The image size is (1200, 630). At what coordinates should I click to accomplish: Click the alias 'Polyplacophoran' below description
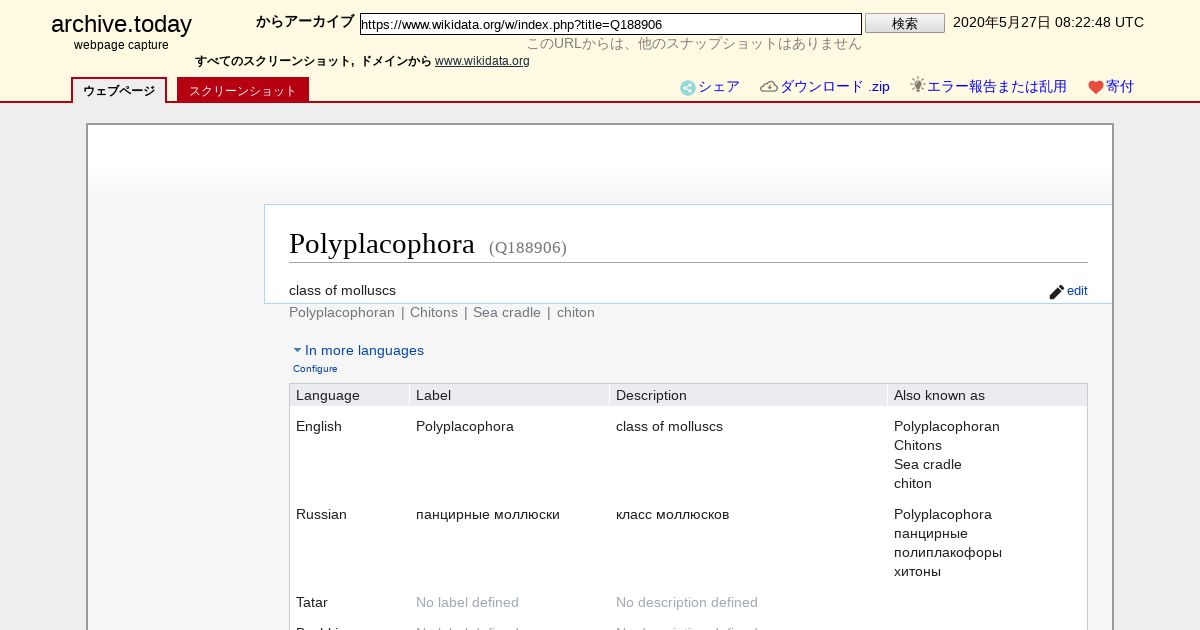(342, 313)
